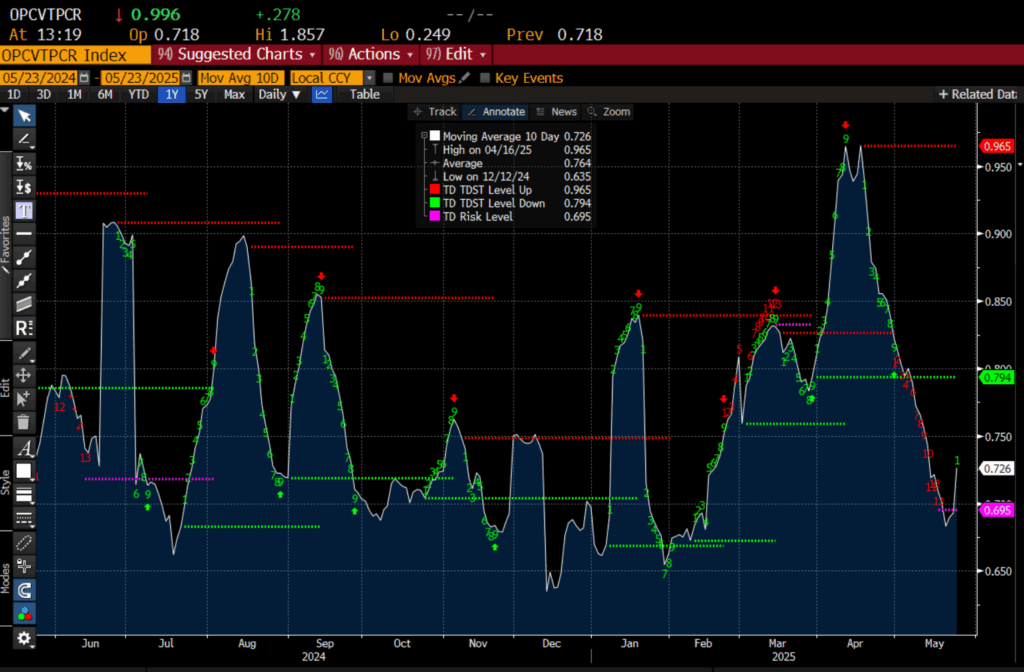Image resolution: width=1024 pixels, height=672 pixels.
Task: Select the pointer-plus copy tool
Action: coord(24,398)
